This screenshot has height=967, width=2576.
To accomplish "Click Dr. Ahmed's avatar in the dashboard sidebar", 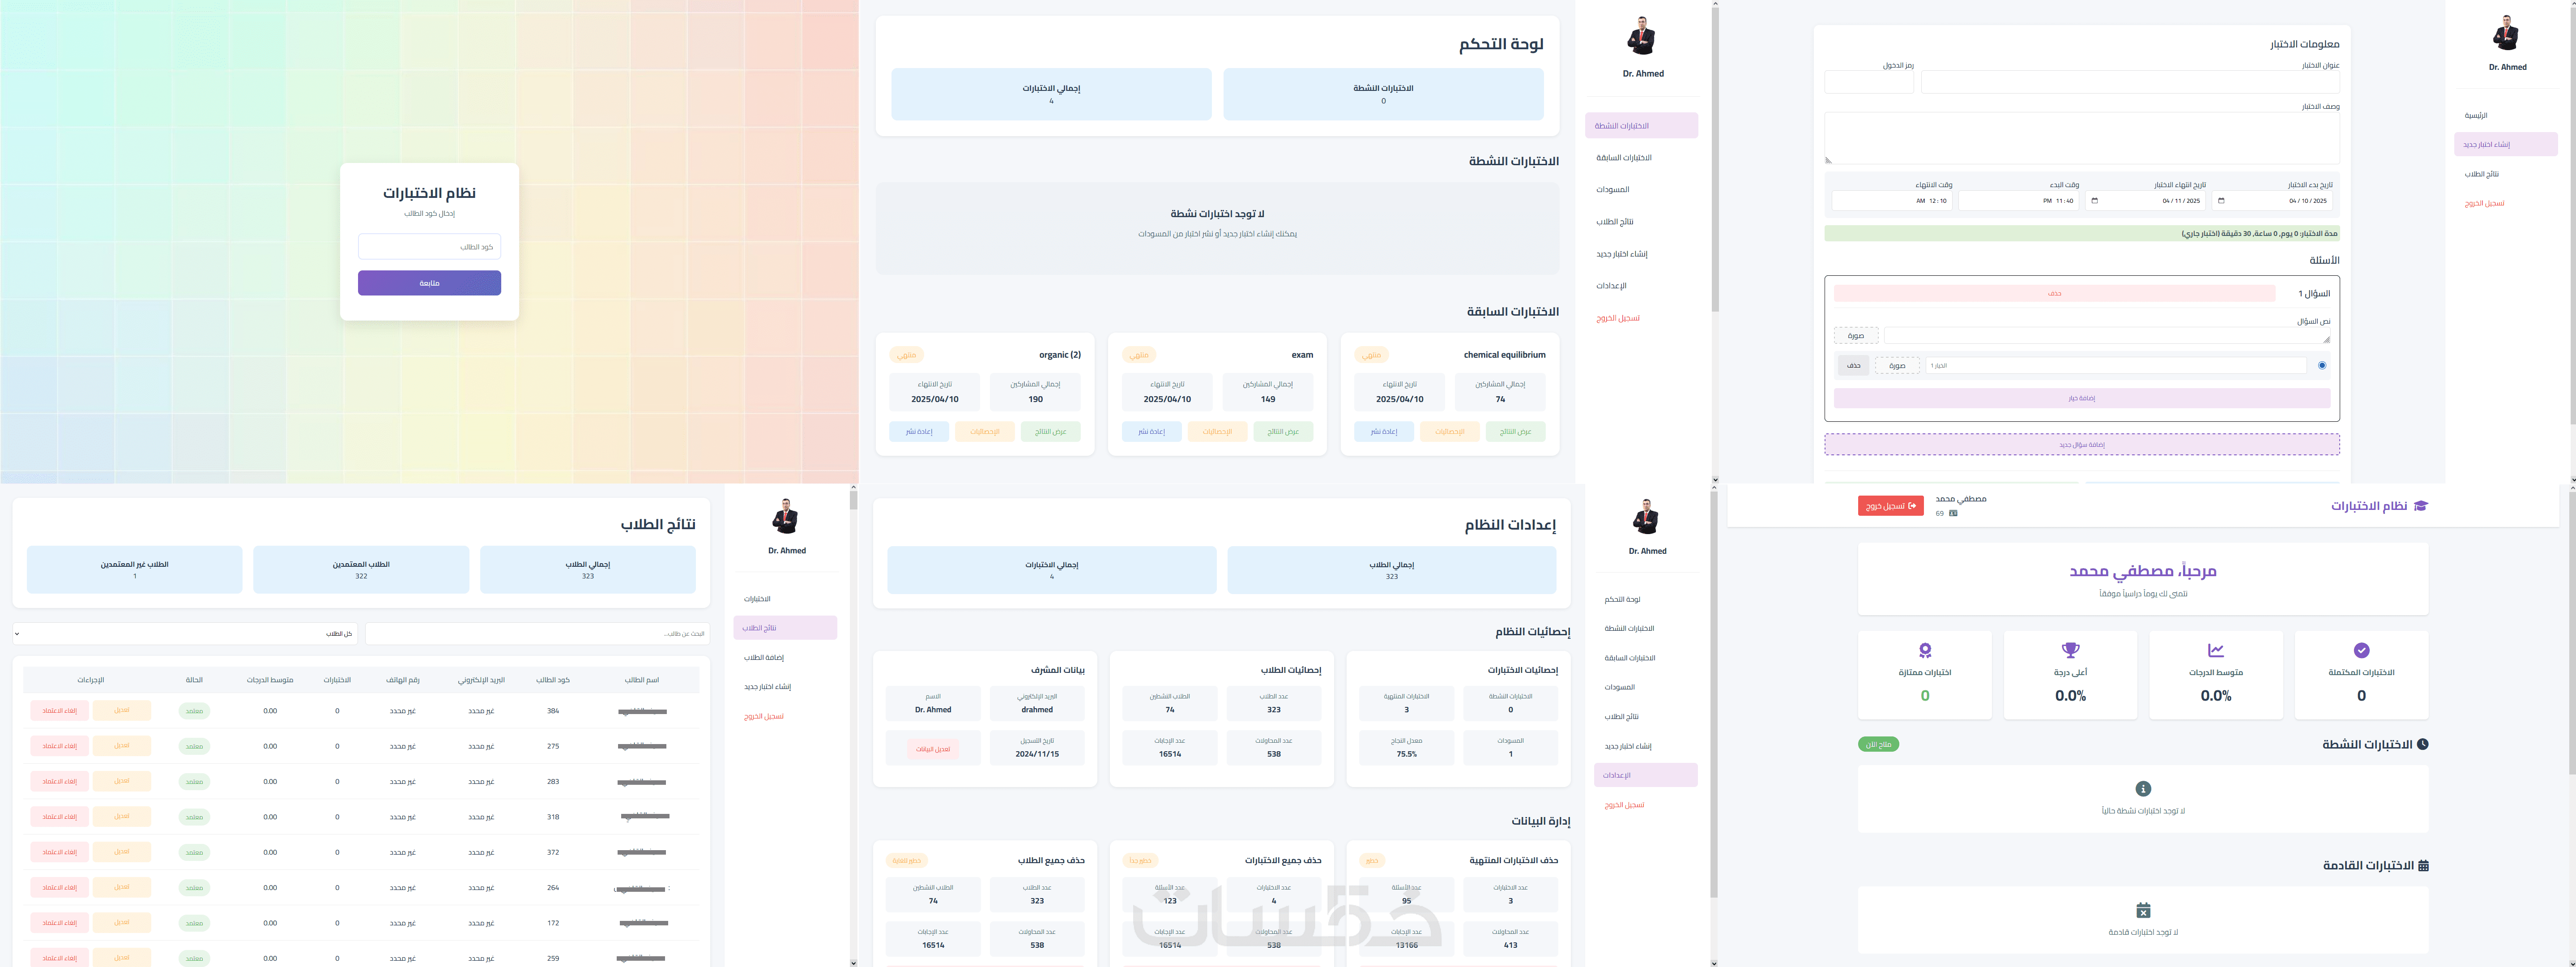I will tap(1642, 36).
